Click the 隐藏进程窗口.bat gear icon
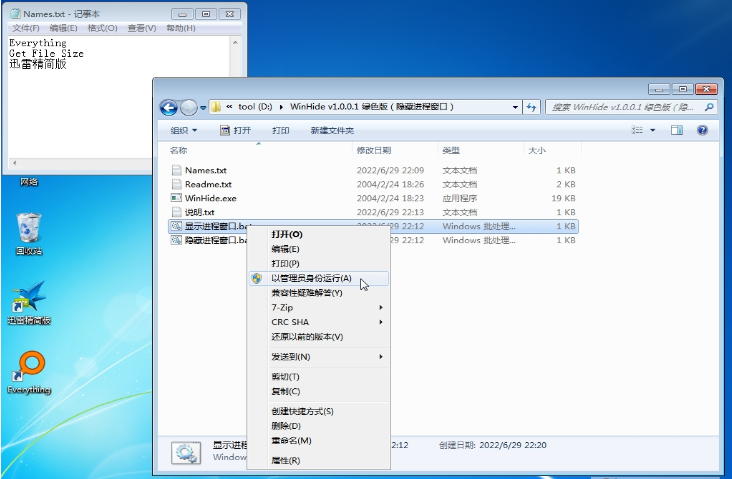The height and width of the screenshot is (479, 732). 176,240
